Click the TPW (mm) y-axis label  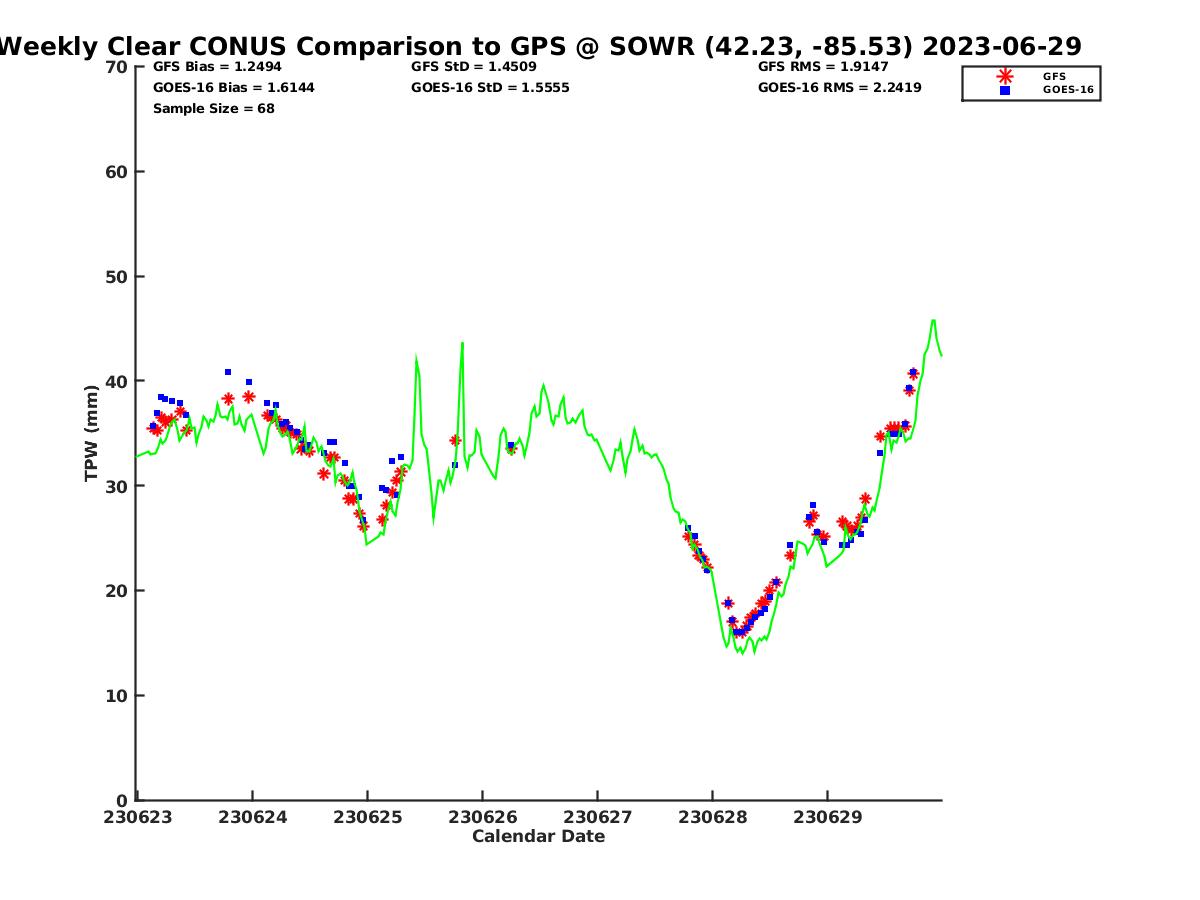click(92, 433)
